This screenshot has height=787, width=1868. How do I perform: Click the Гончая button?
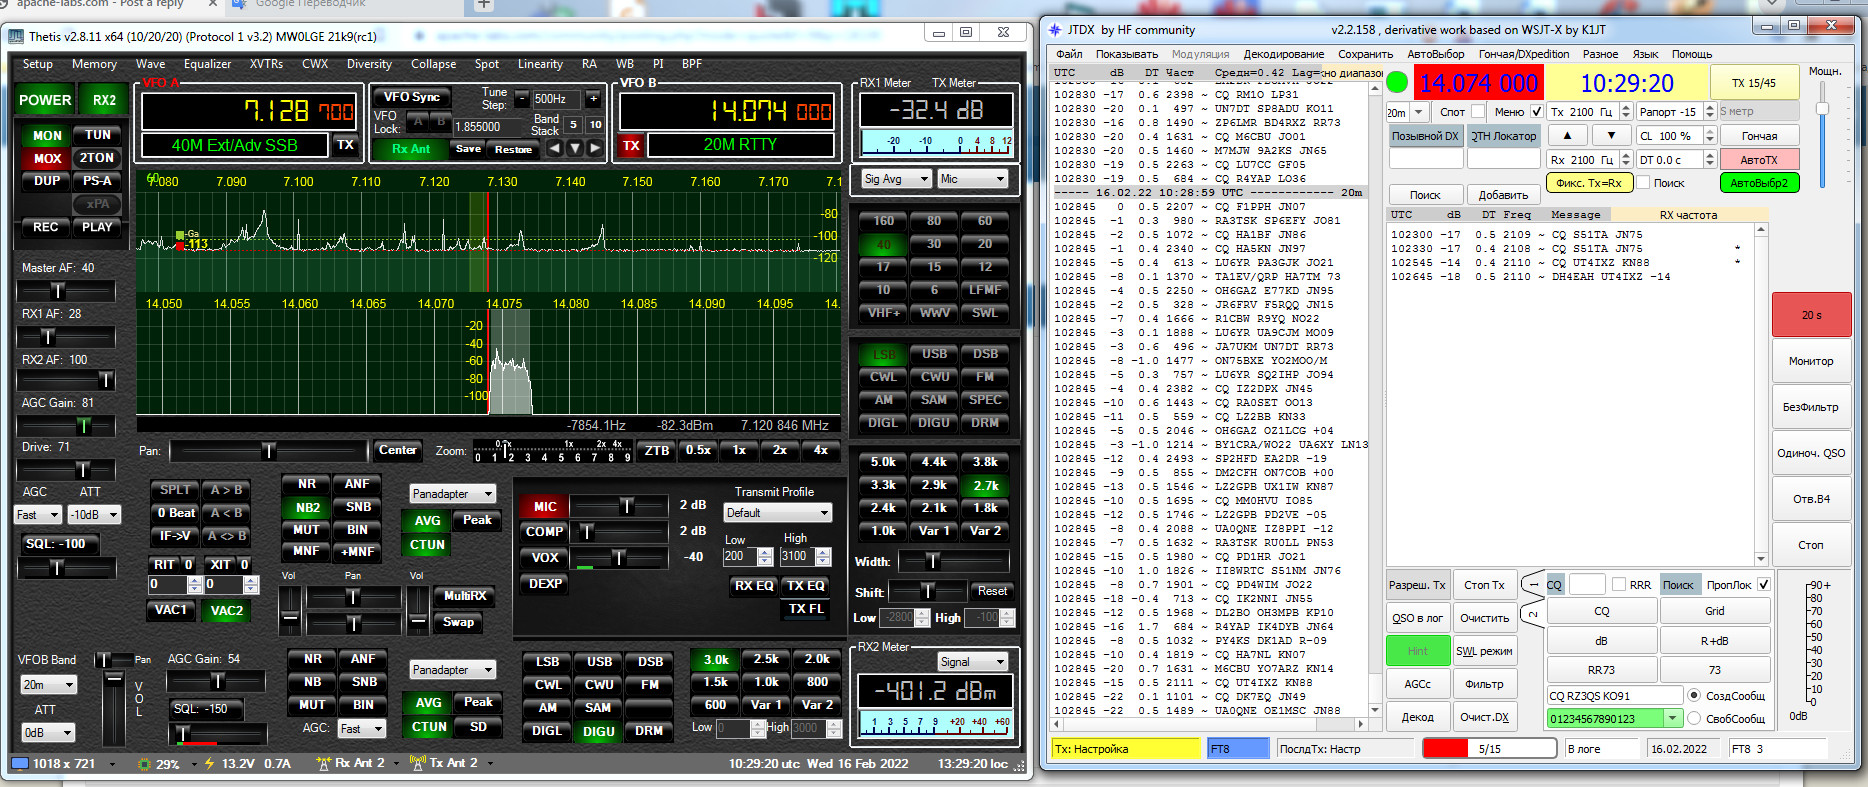click(x=1759, y=135)
